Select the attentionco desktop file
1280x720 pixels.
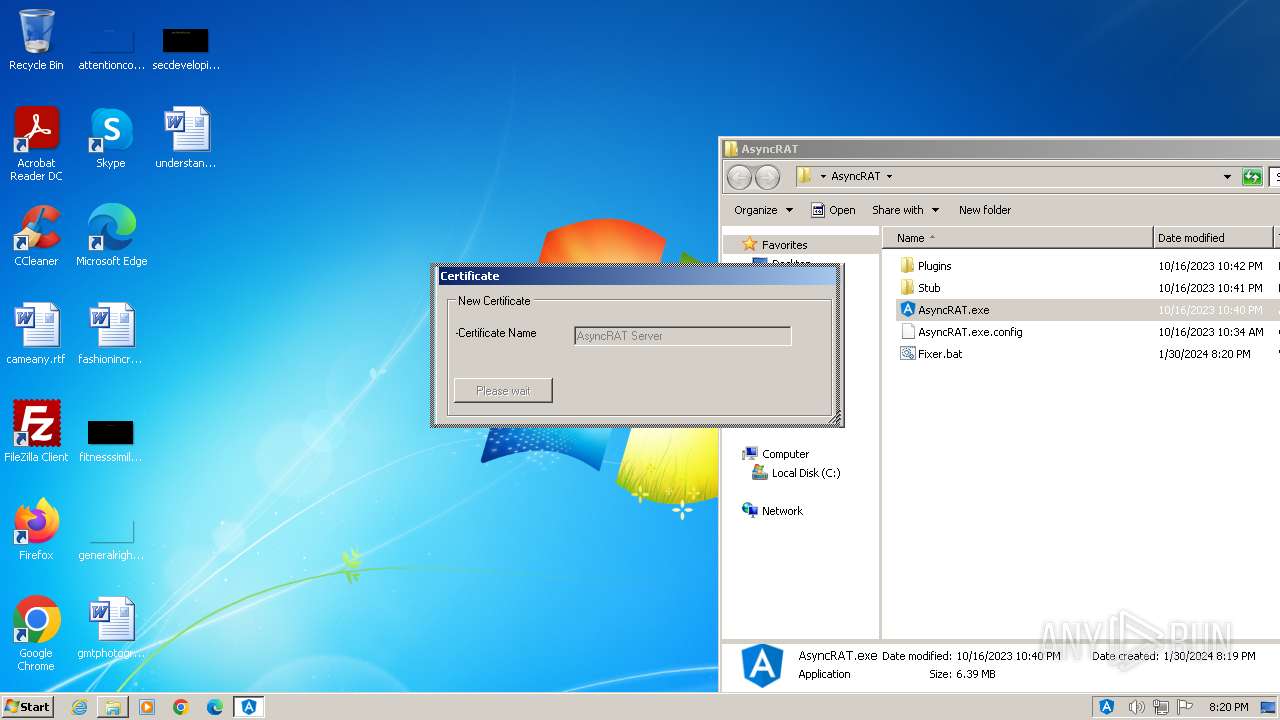coord(111,46)
